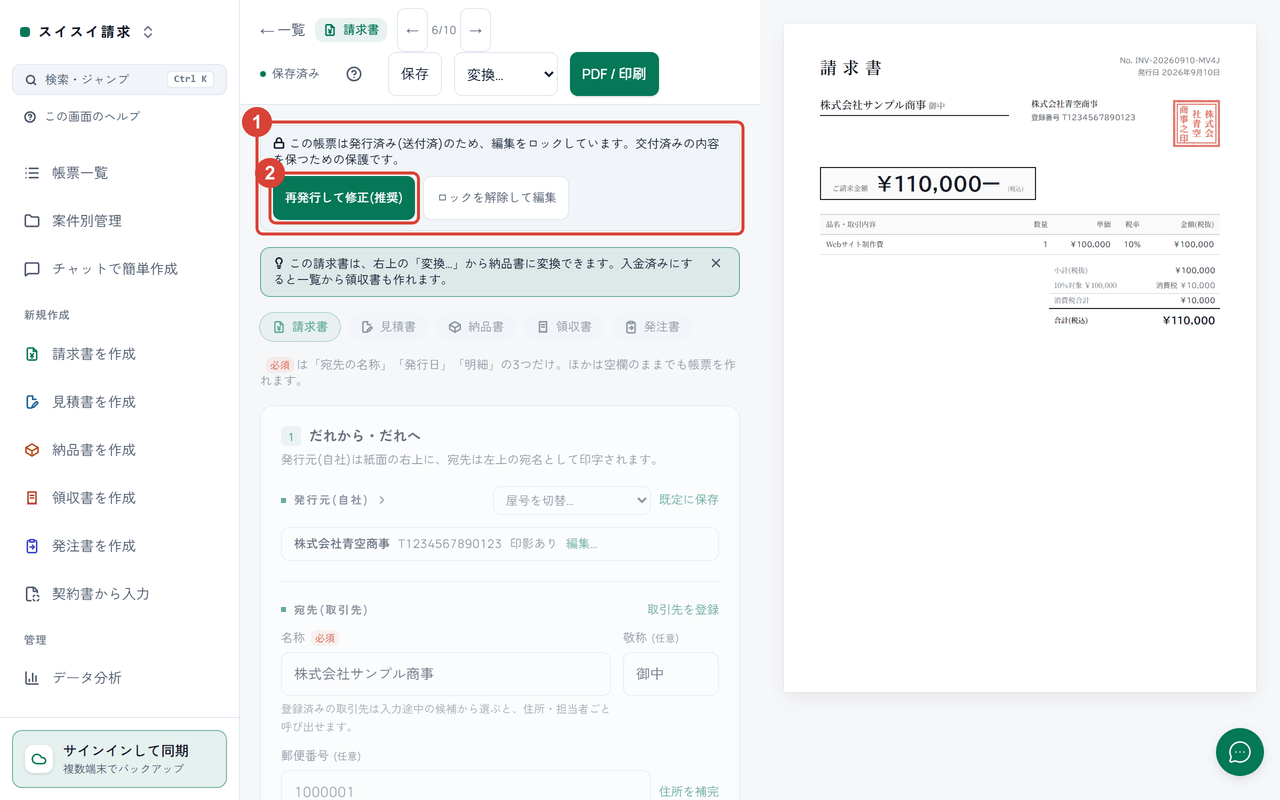Click the 郵便番号 input field
The image size is (1280, 800).
tap(466, 785)
